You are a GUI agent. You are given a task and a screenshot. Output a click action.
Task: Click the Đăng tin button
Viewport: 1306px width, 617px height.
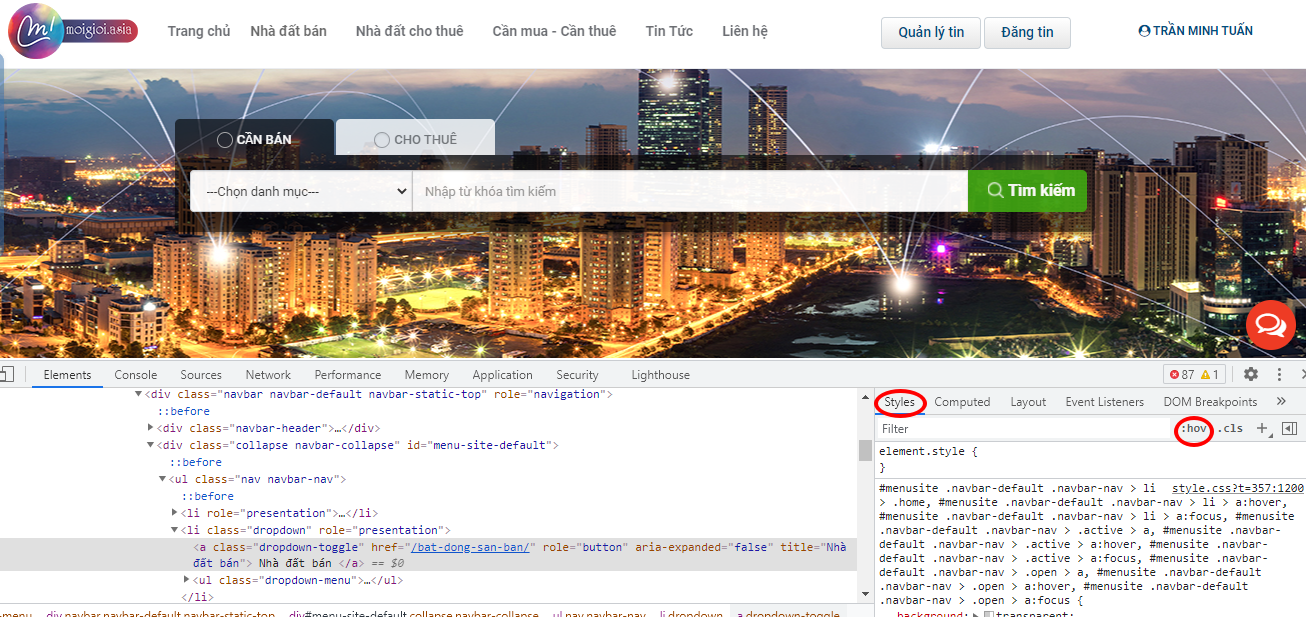(x=1027, y=32)
